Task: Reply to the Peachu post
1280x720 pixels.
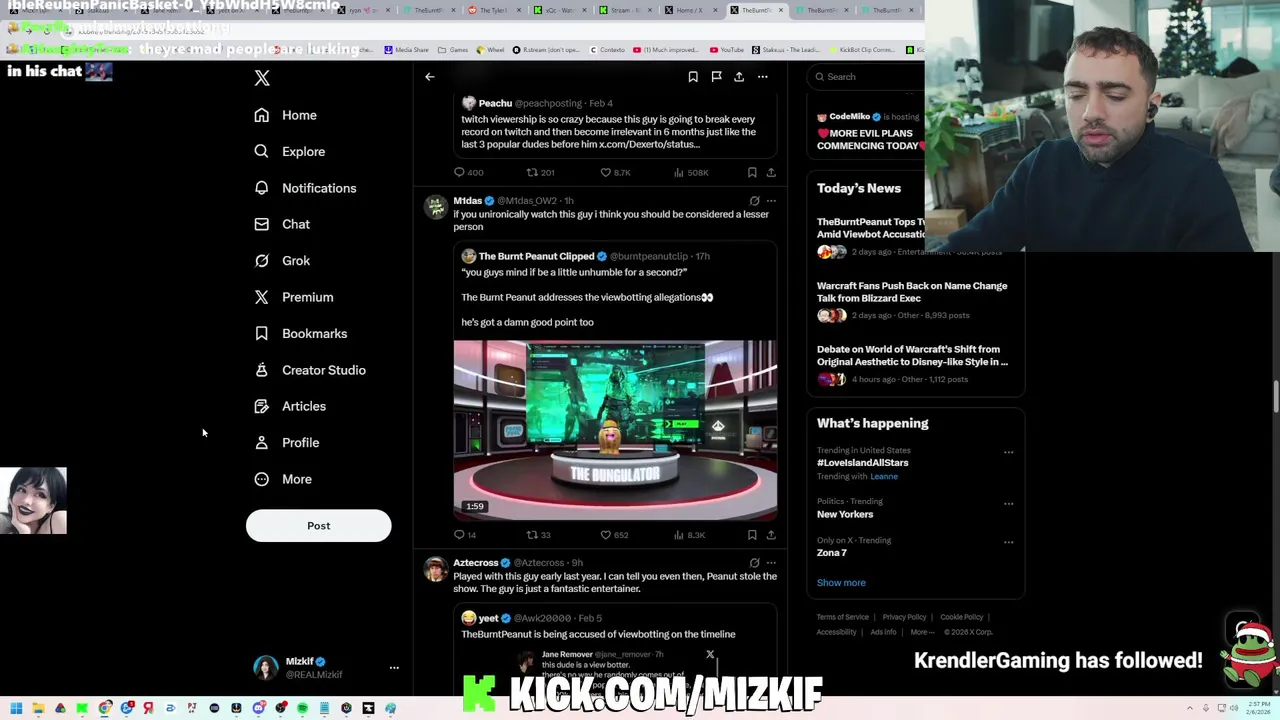Action: pyautogui.click(x=469, y=172)
